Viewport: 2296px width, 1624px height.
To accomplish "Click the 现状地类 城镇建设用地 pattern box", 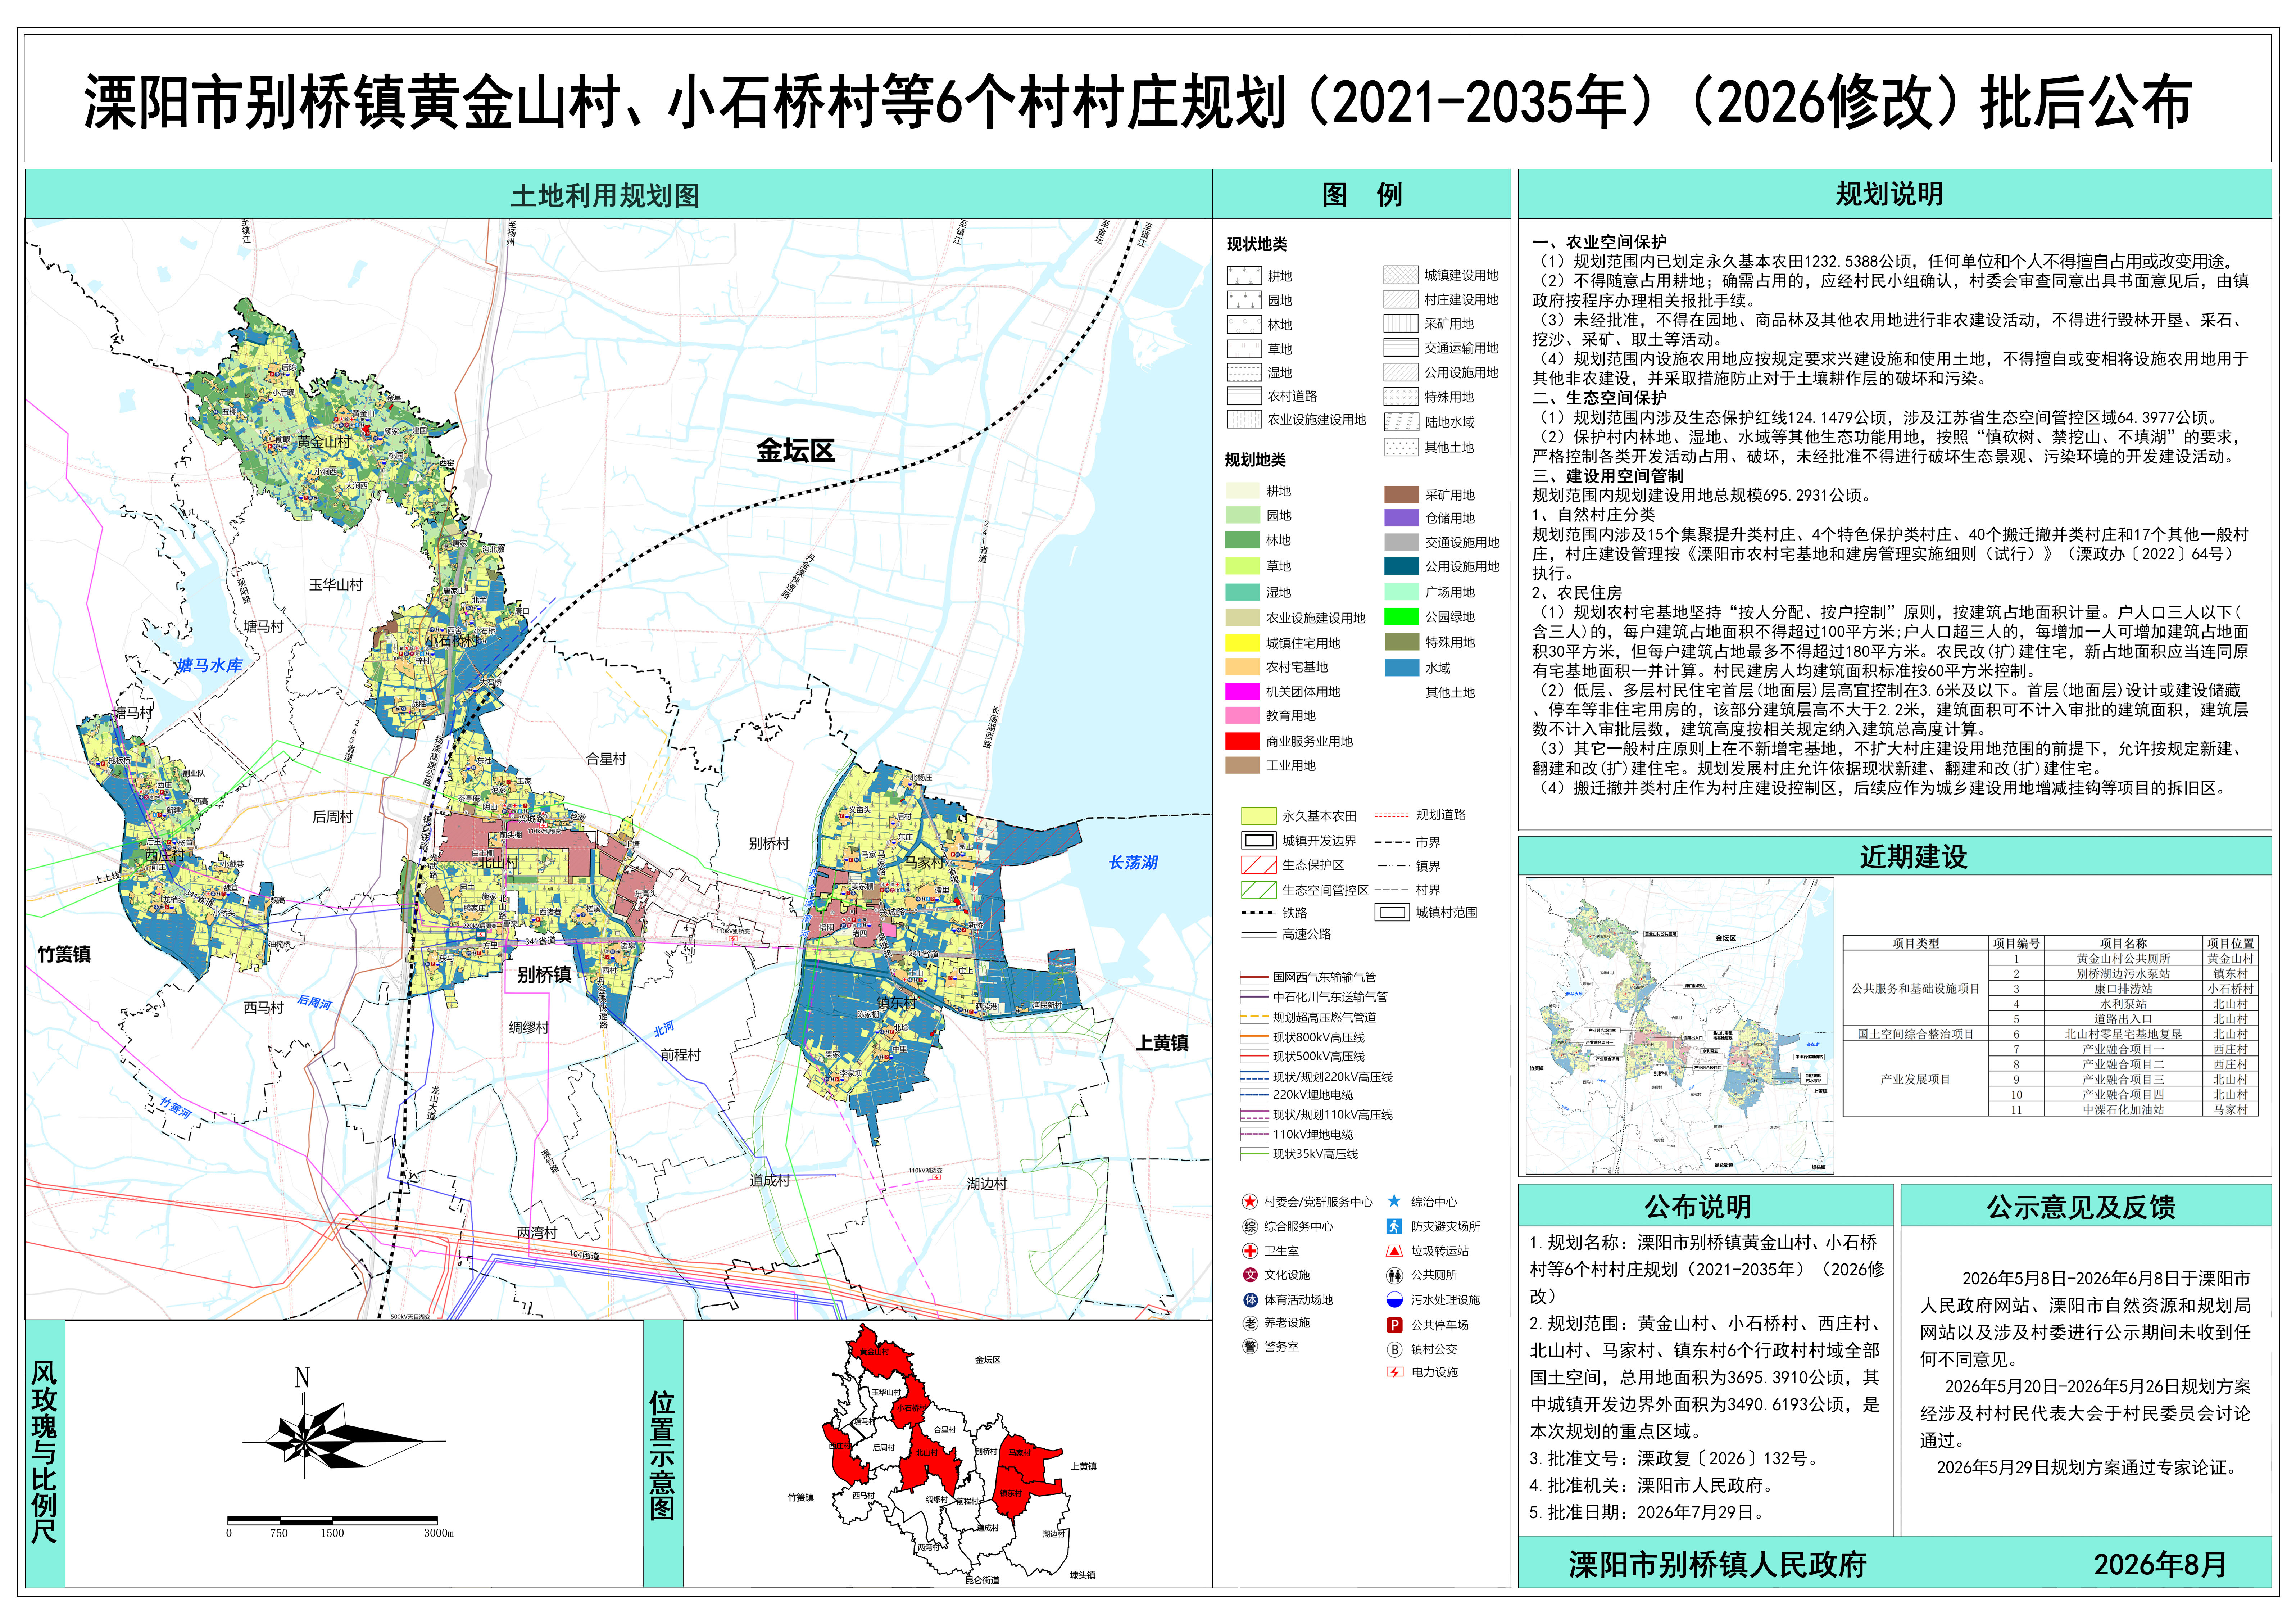I will tap(1401, 275).
